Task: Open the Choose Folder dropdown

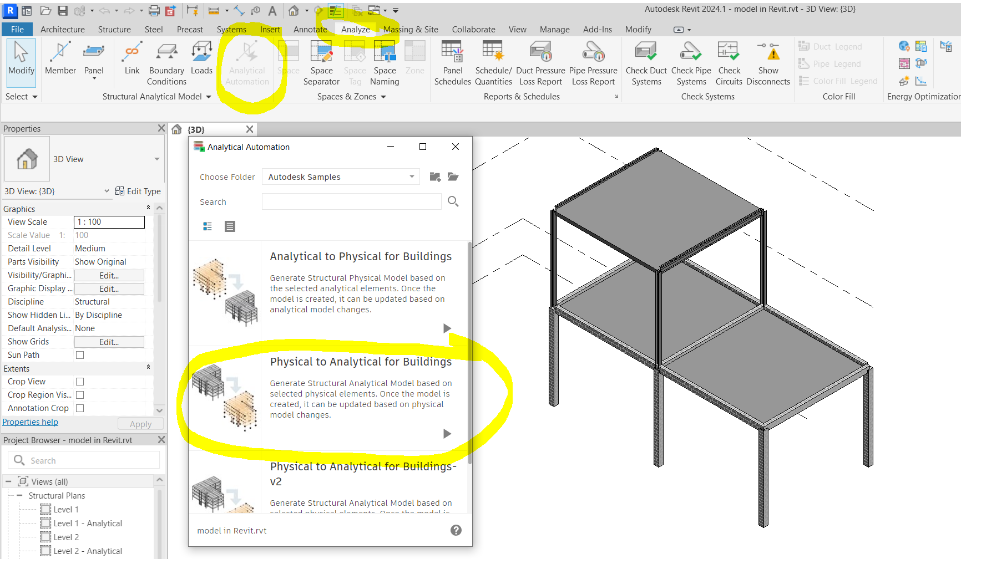Action: pyautogui.click(x=341, y=177)
